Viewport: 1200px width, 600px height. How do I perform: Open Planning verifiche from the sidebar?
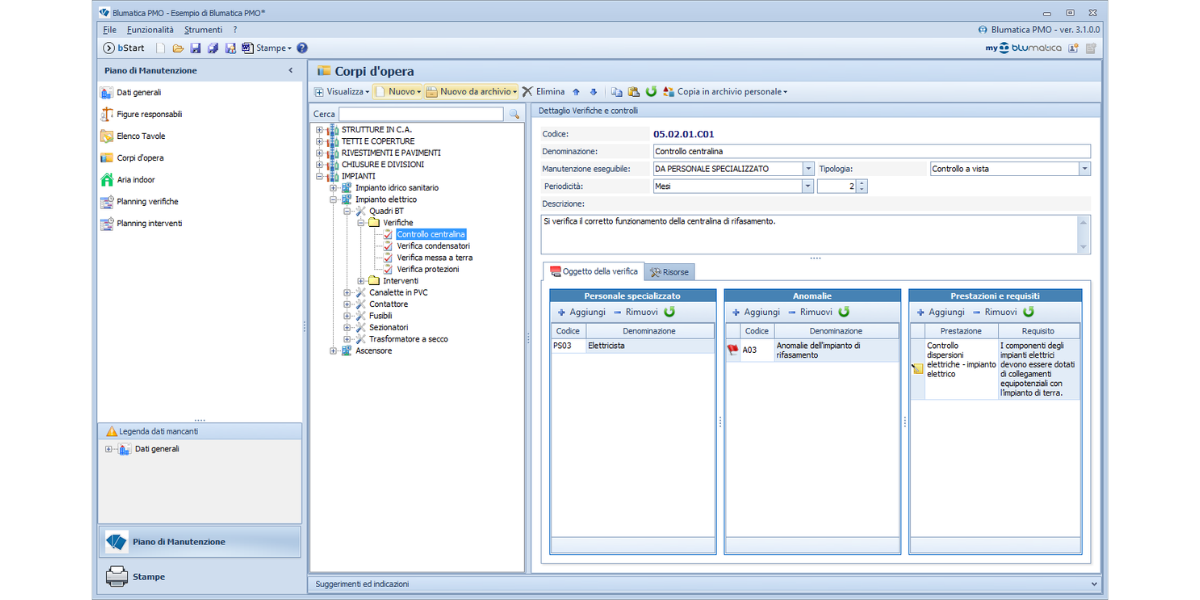[147, 202]
